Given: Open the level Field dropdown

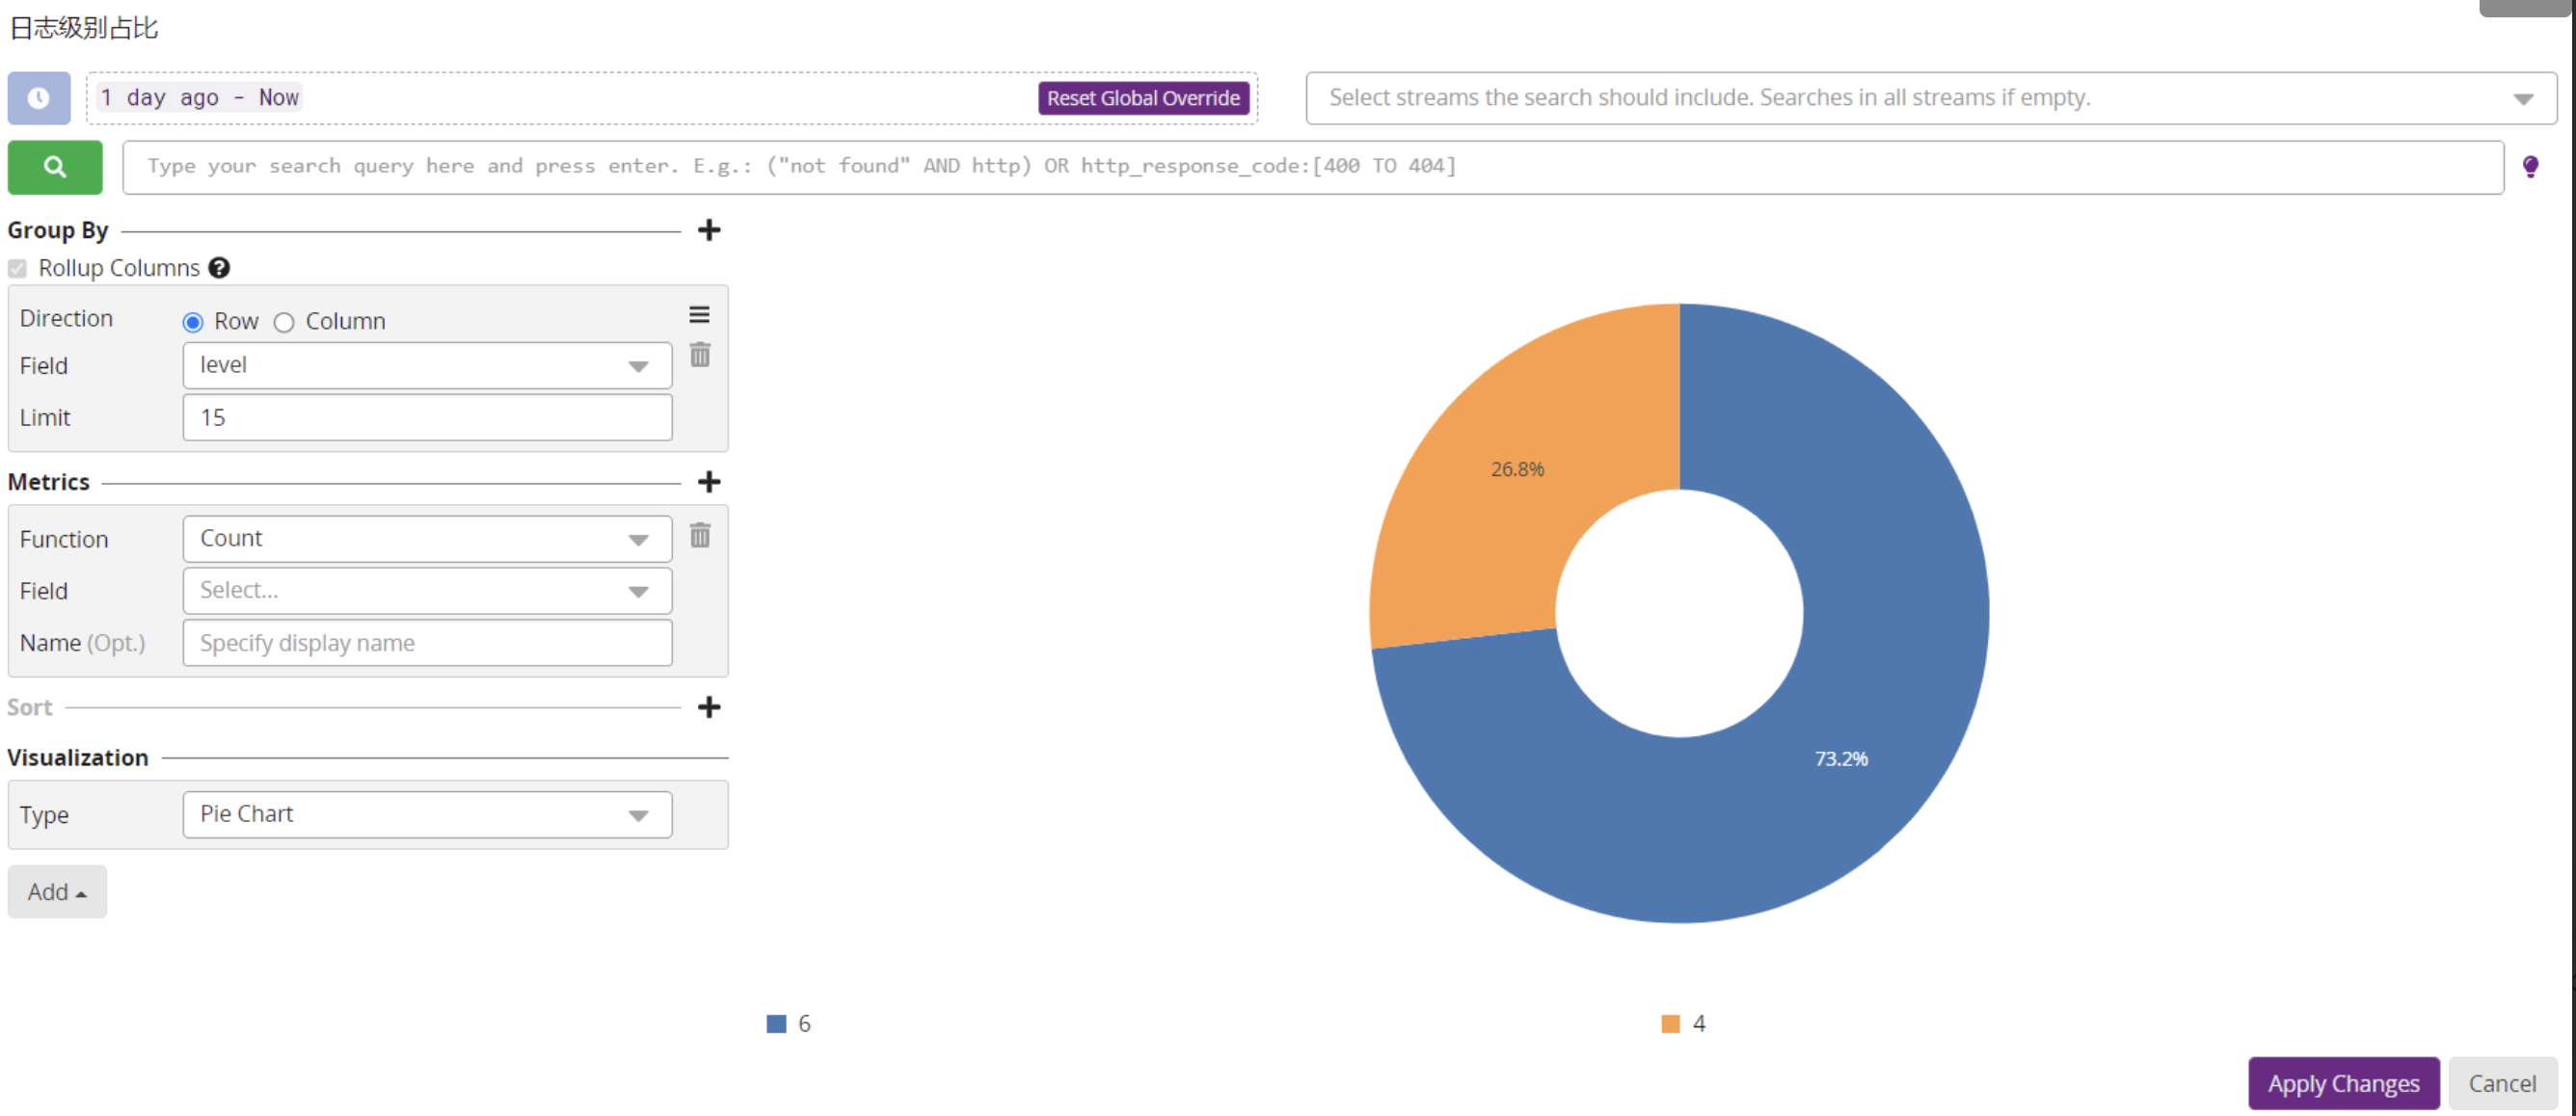Looking at the screenshot, I should [427, 366].
